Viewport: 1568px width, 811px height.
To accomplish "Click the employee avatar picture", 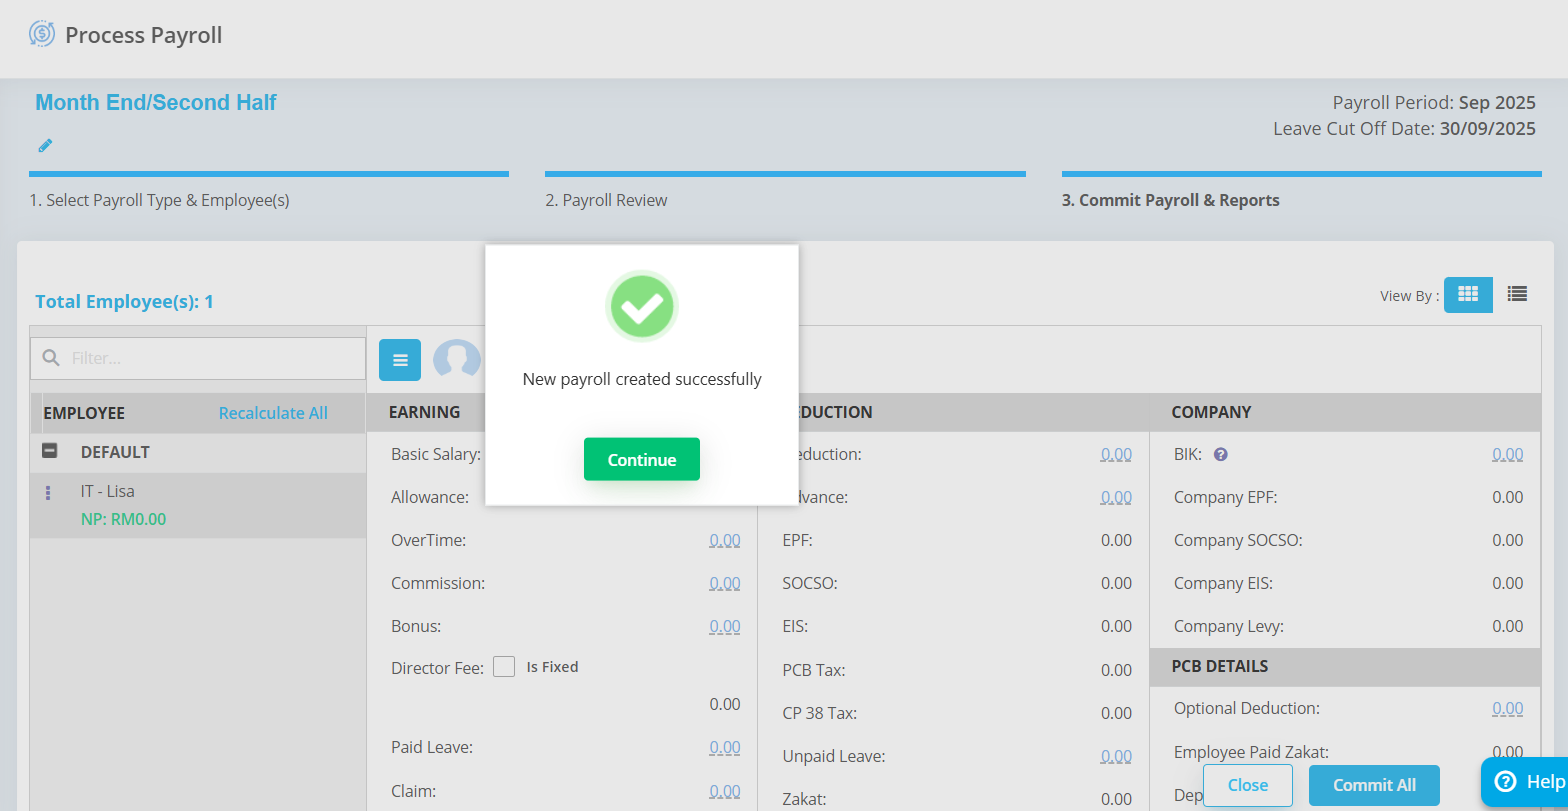I will pos(456,360).
